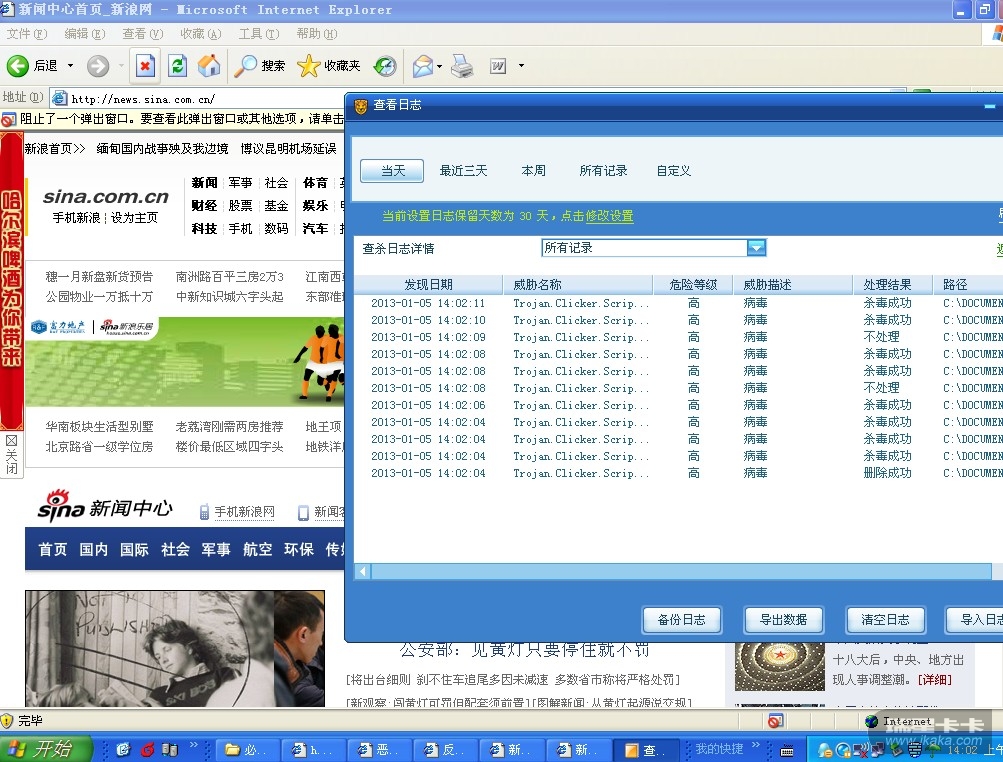Open the 文件 menu
This screenshot has height=762, width=1003.
coord(27,34)
